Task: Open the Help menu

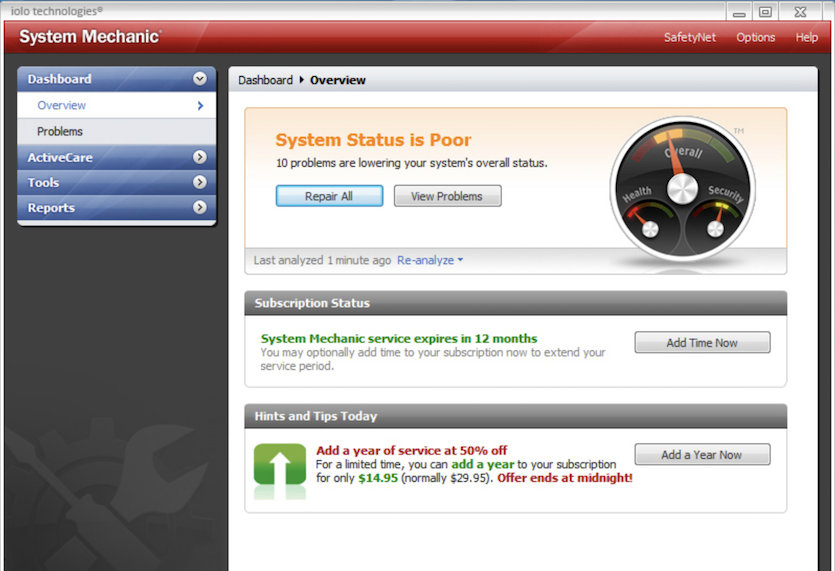Action: pyautogui.click(x=807, y=37)
